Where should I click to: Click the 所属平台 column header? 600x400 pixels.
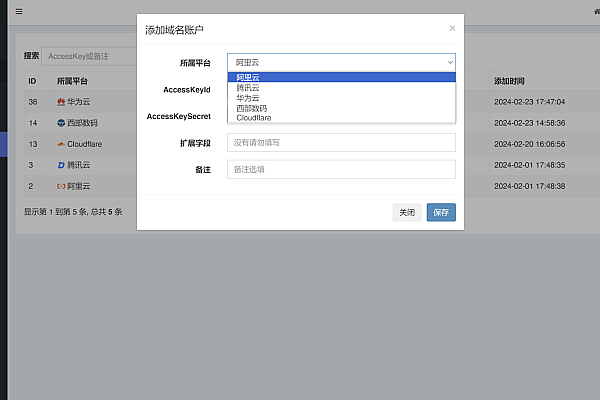coord(72,81)
